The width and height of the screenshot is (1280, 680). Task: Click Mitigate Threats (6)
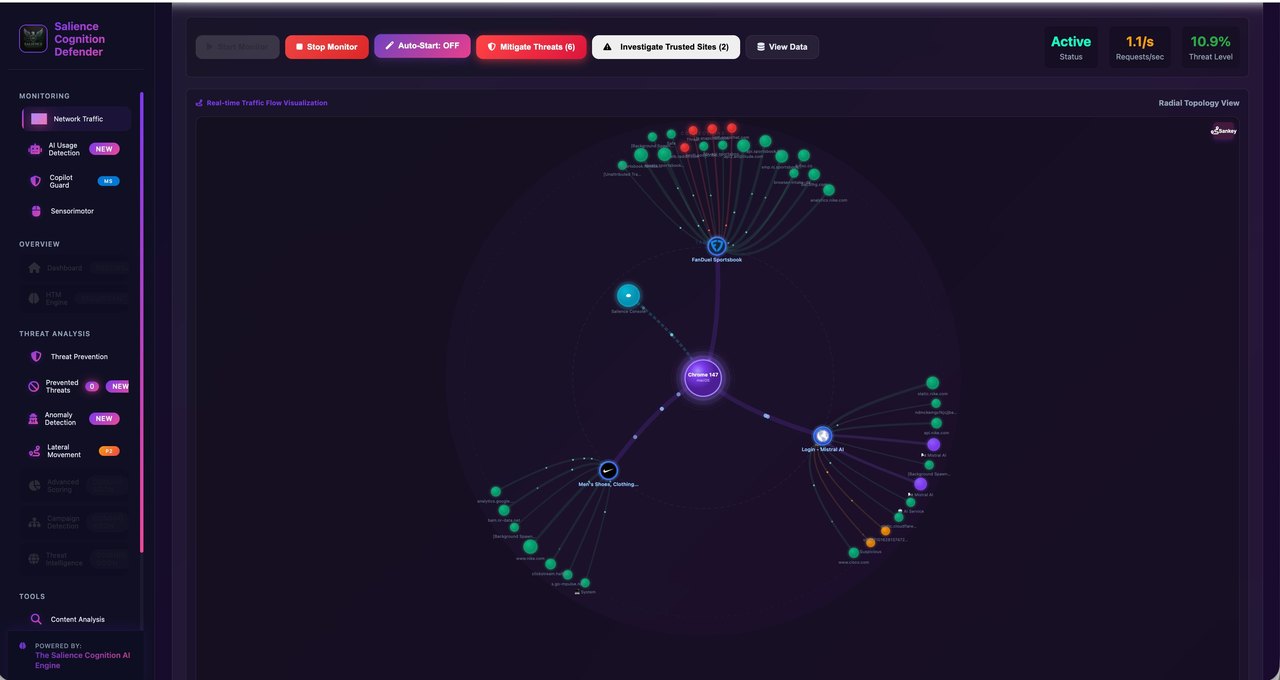tap(531, 47)
